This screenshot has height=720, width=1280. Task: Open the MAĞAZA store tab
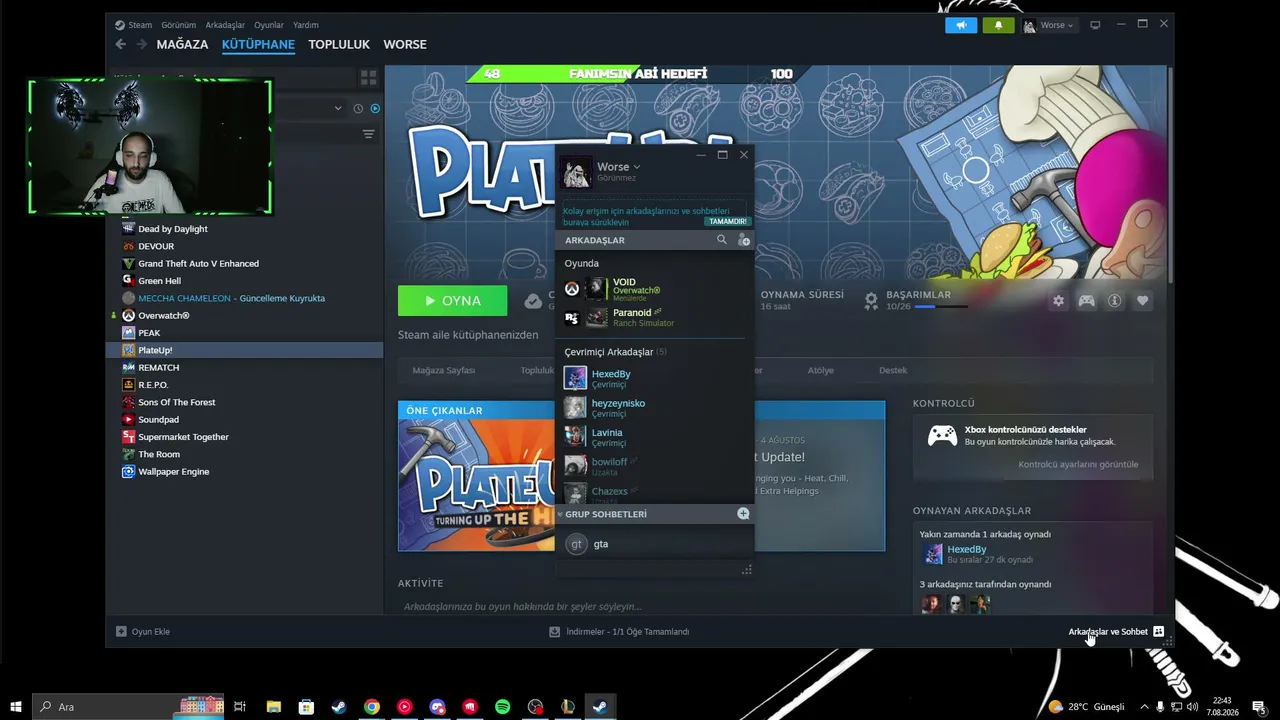(182, 45)
